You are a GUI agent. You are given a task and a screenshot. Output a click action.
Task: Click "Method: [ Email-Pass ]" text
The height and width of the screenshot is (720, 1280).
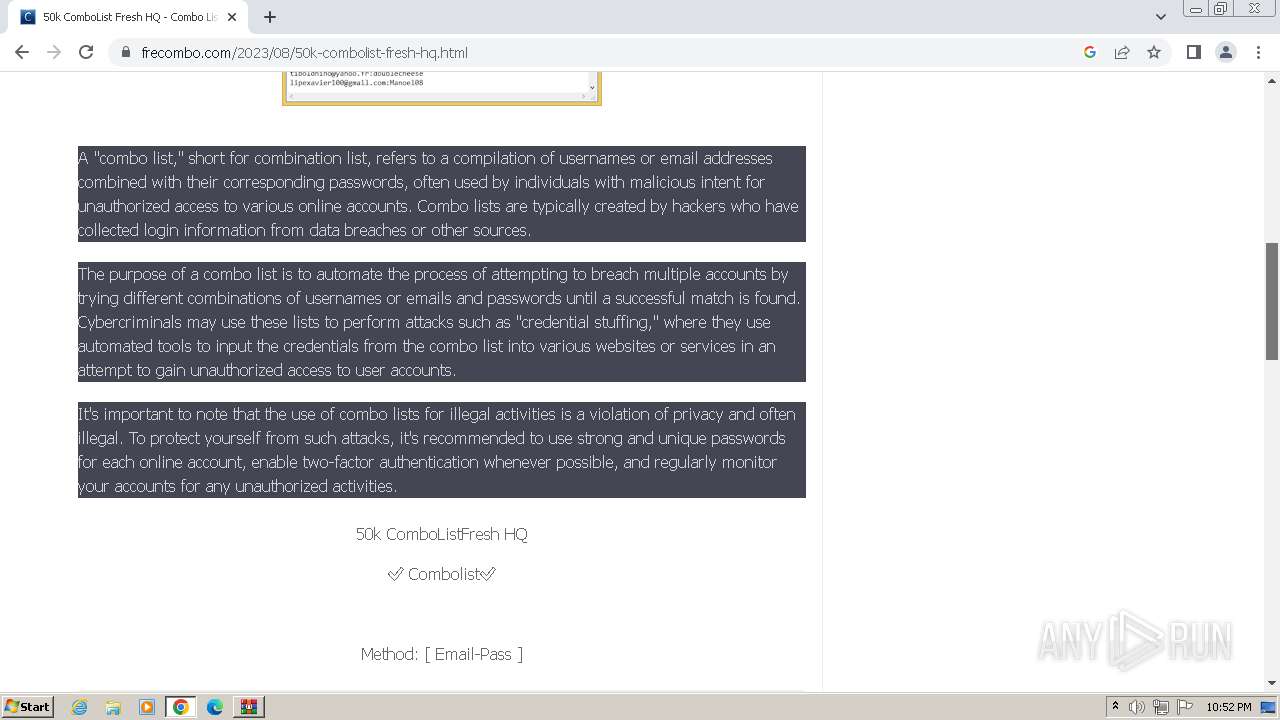[442, 654]
